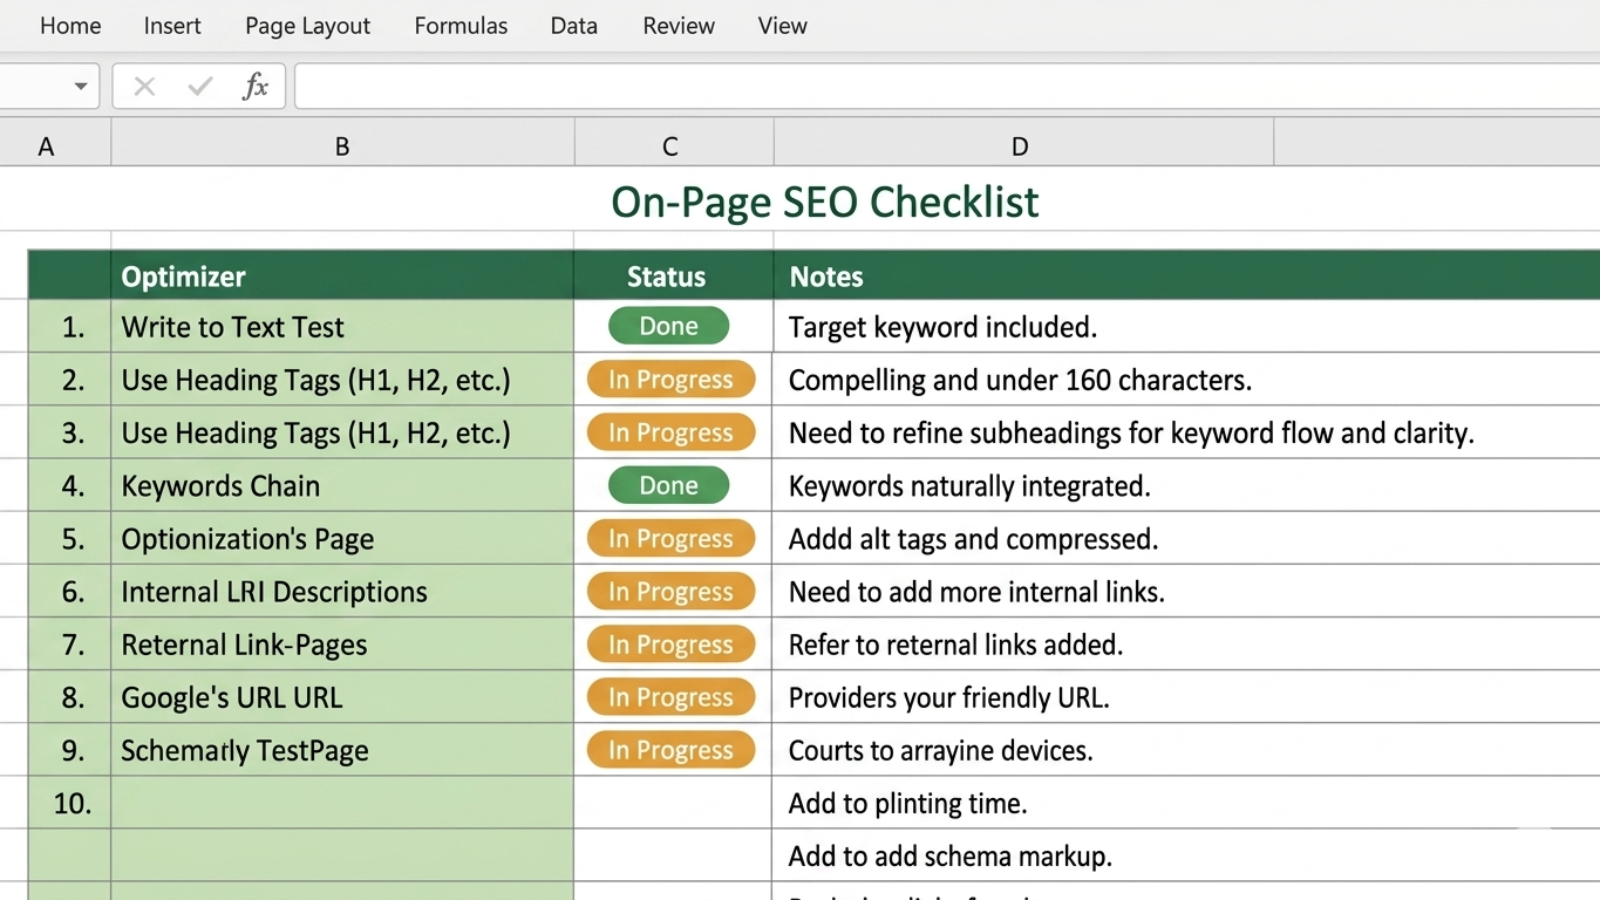Image resolution: width=1600 pixels, height=900 pixels.
Task: Switch to Page Layout tab
Action: point(307,26)
